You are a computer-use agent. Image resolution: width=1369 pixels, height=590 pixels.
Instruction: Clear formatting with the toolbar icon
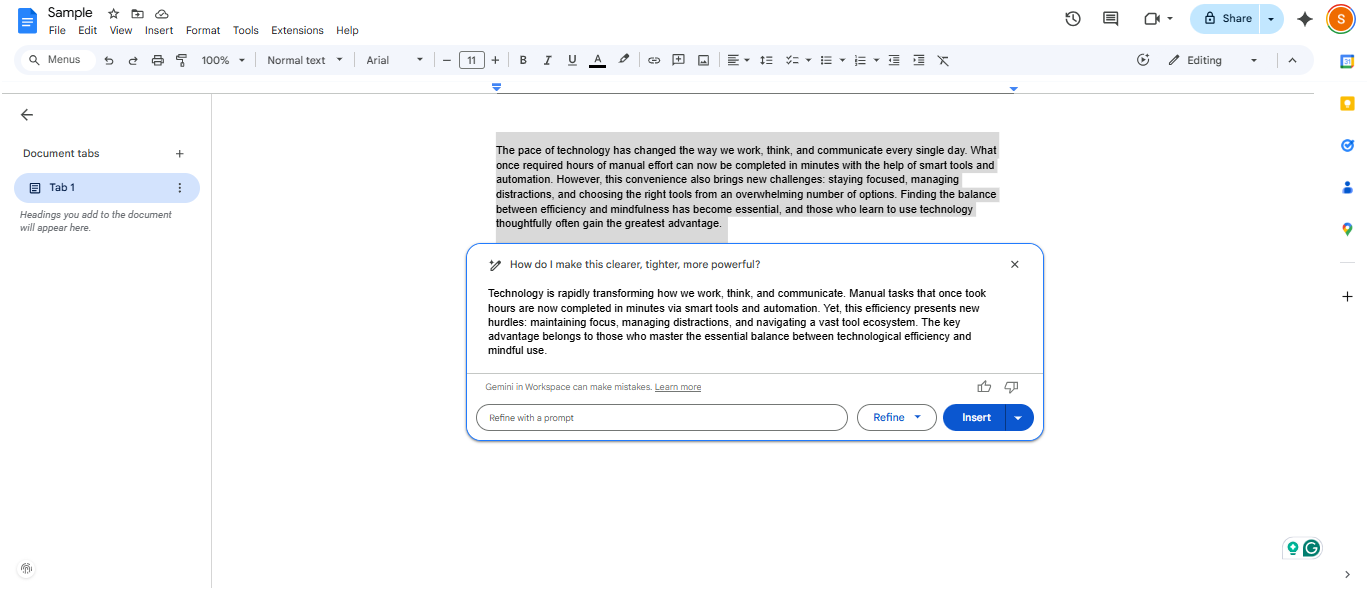pyautogui.click(x=942, y=60)
